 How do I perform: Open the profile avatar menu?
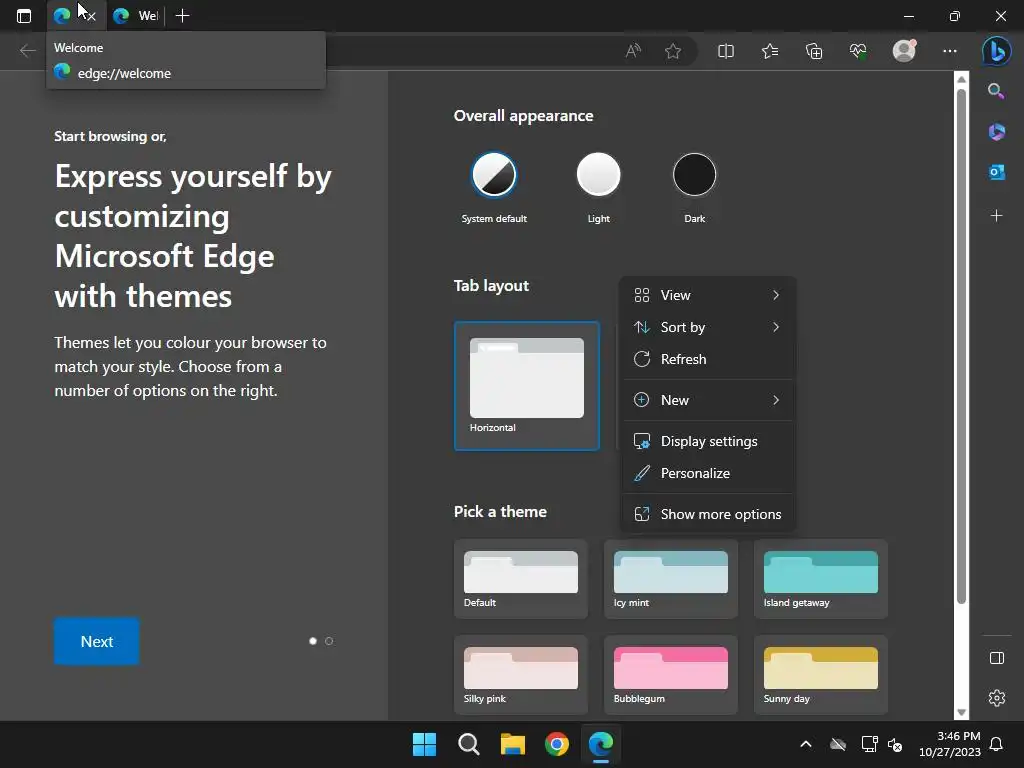[x=904, y=50]
